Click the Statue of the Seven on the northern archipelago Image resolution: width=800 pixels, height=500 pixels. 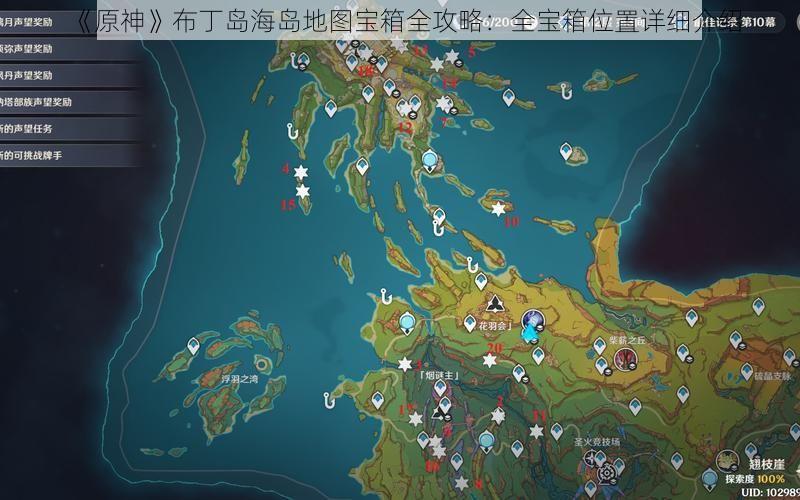[x=430, y=161]
